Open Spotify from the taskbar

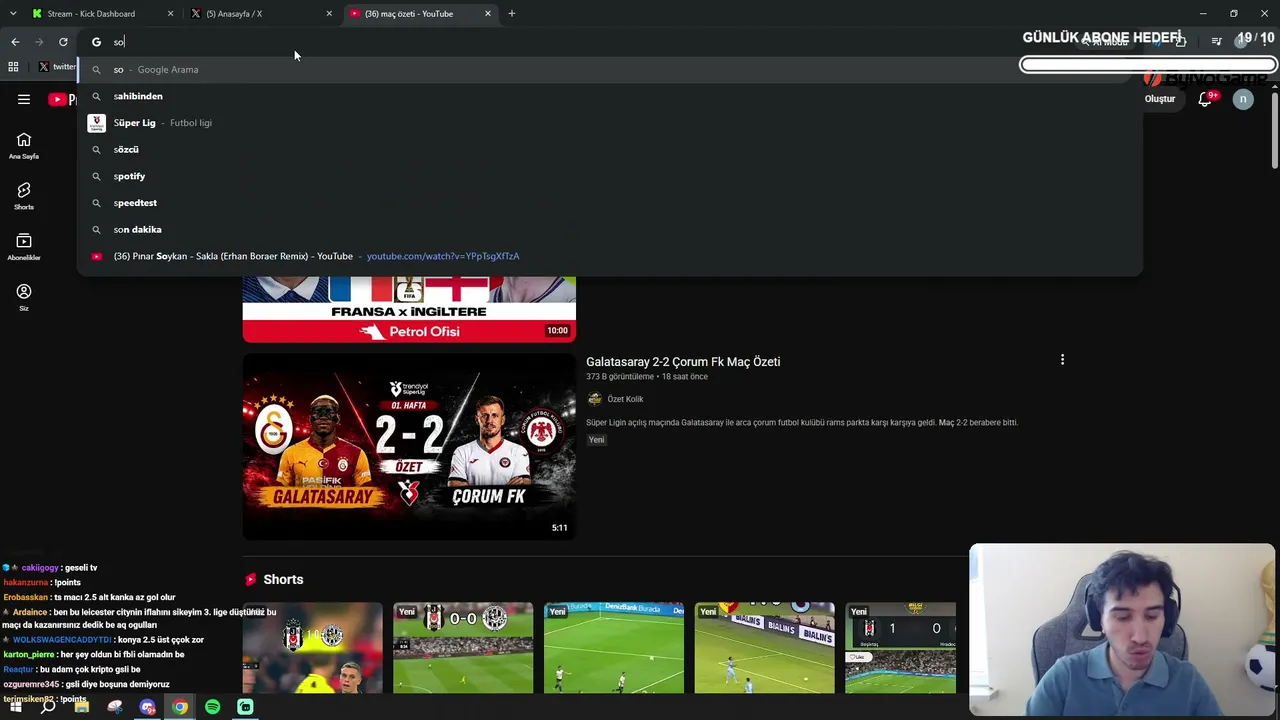(x=213, y=707)
